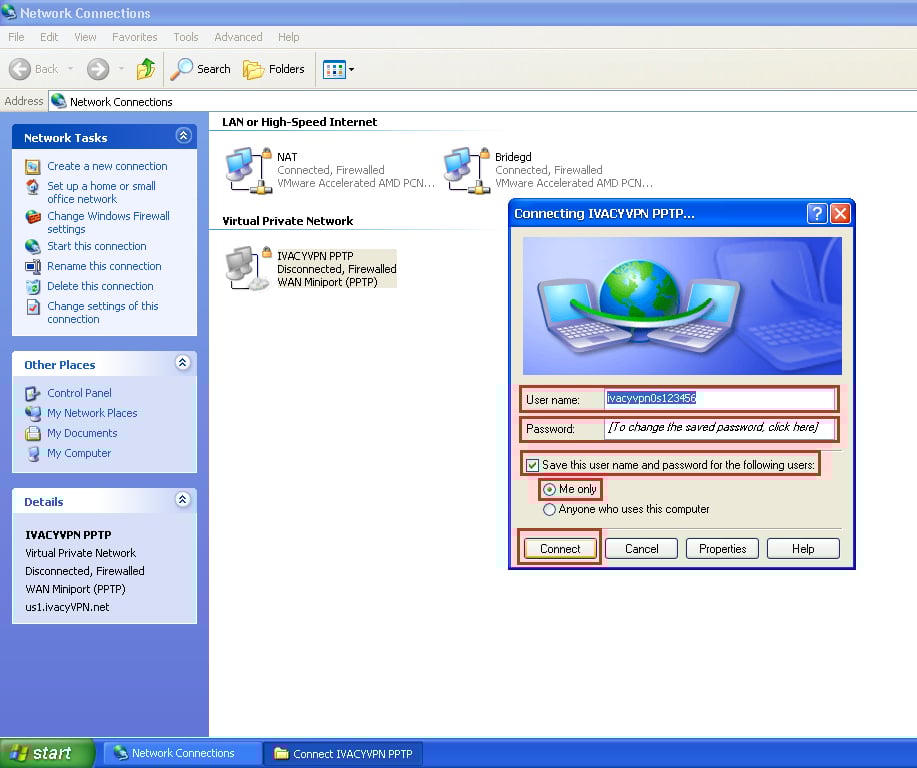Click the Network Connections address bar icon
The width and height of the screenshot is (917, 768).
58,101
